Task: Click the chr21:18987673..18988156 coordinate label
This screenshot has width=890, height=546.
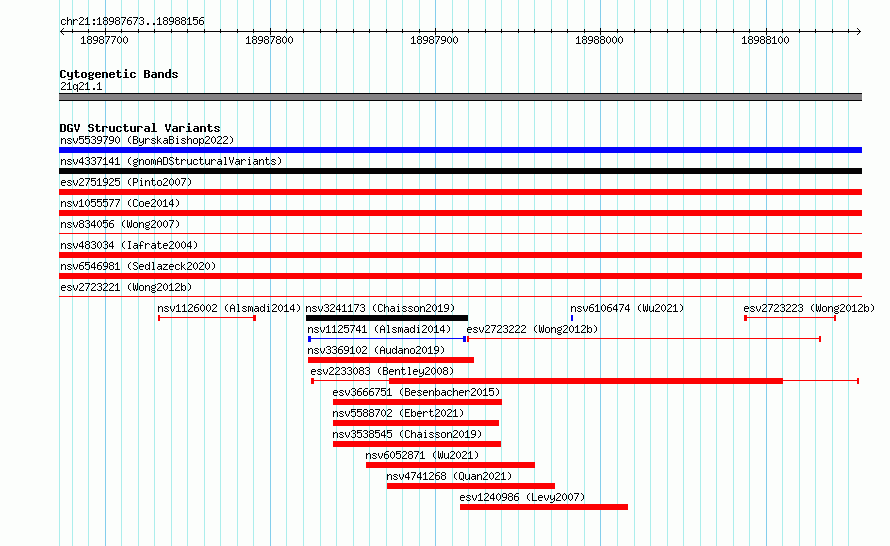Action: coord(132,21)
